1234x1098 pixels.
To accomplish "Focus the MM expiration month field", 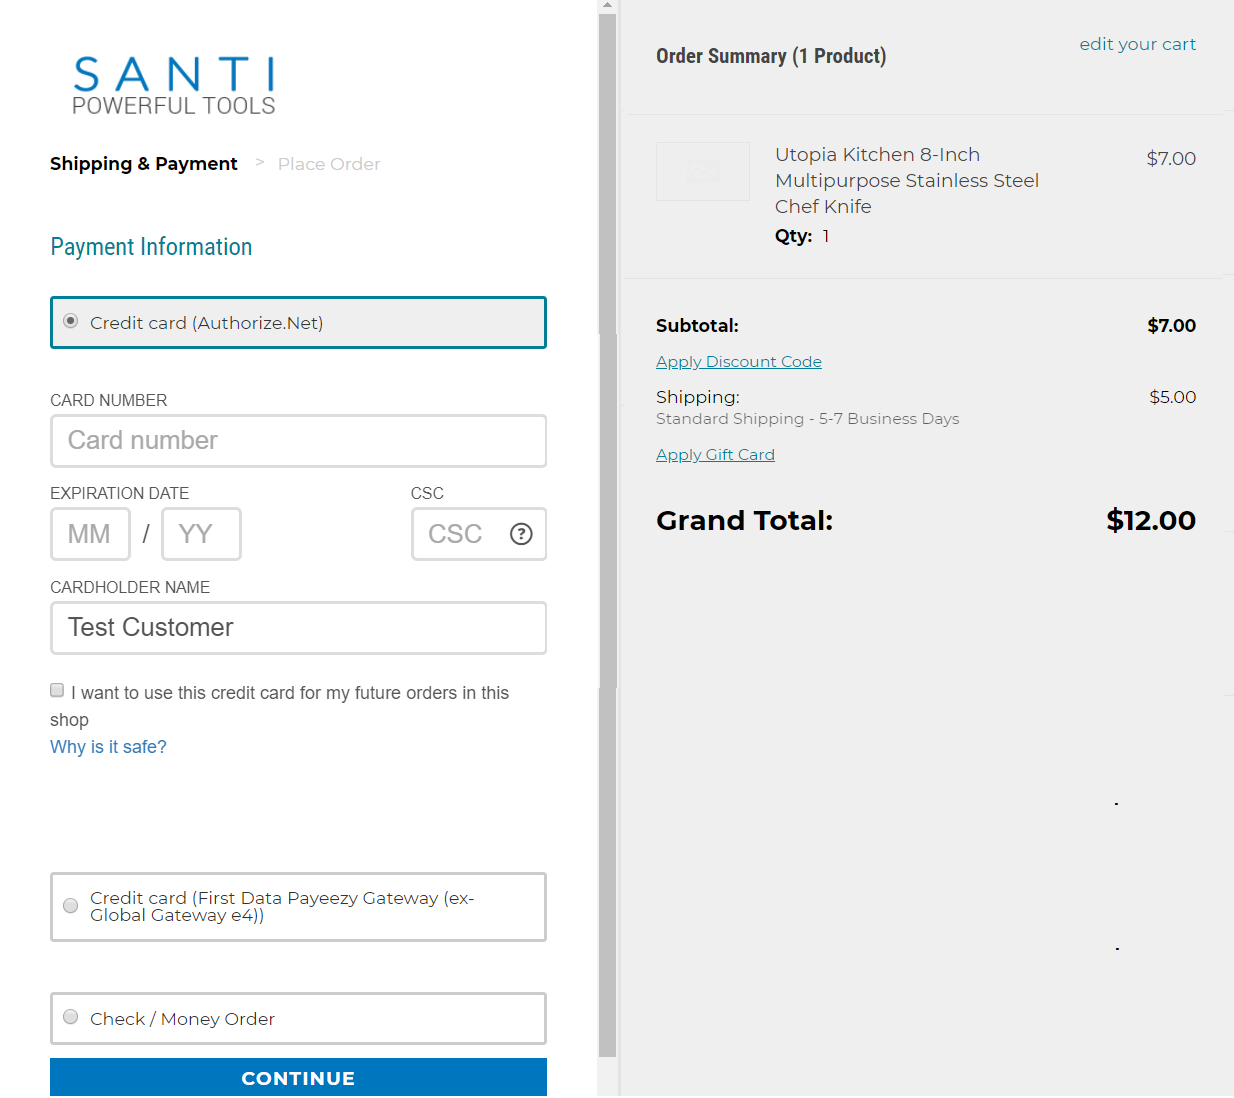I will [90, 534].
